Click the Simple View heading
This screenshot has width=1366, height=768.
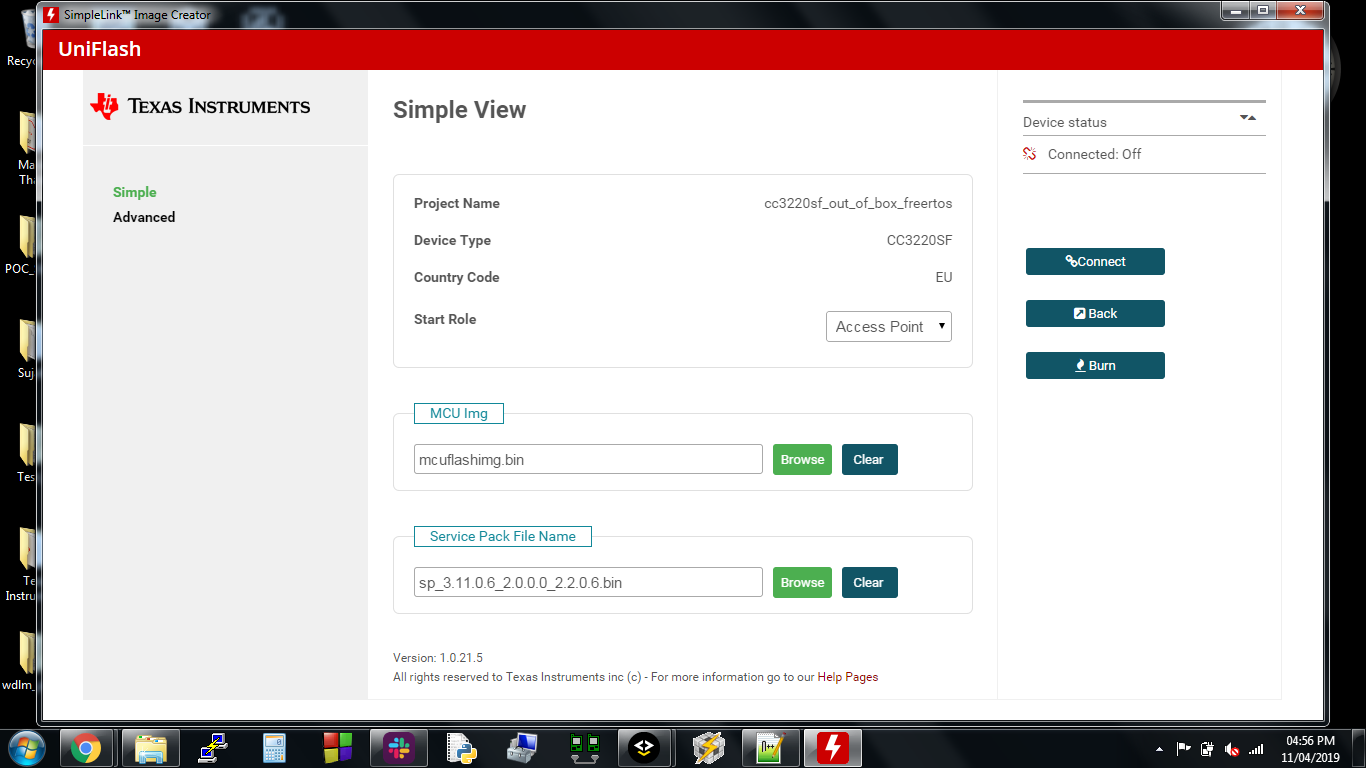point(459,110)
